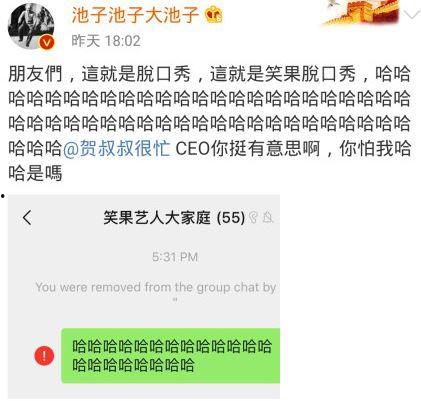This screenshot has width=421, height=401.
Task: Tap the closing text 哈是嗎 in post
Action: [35, 173]
